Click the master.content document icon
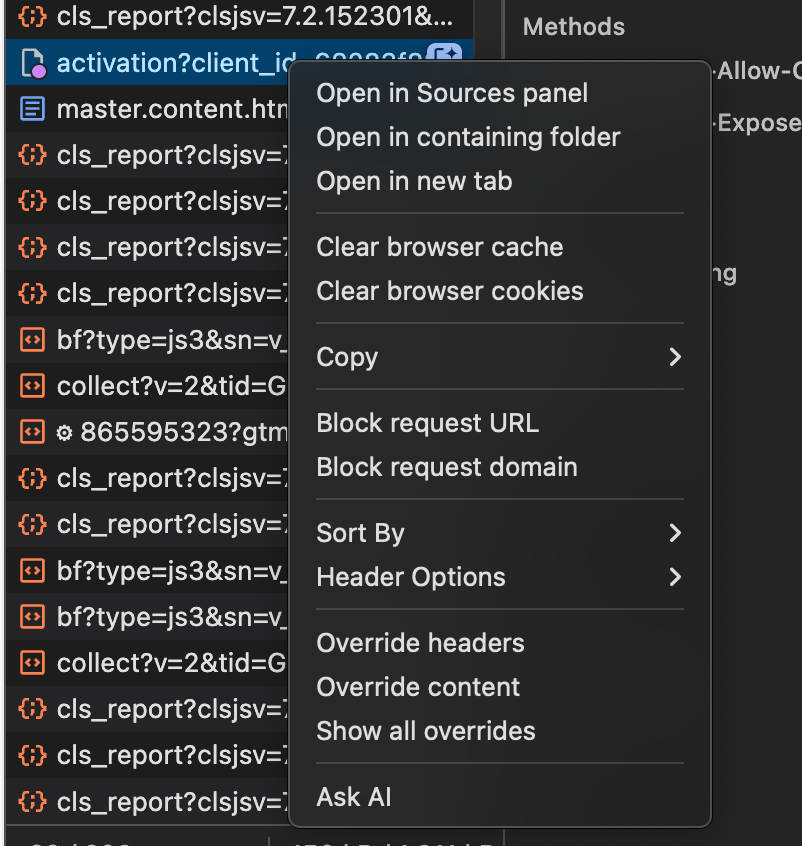802x846 pixels. pyautogui.click(x=33, y=108)
